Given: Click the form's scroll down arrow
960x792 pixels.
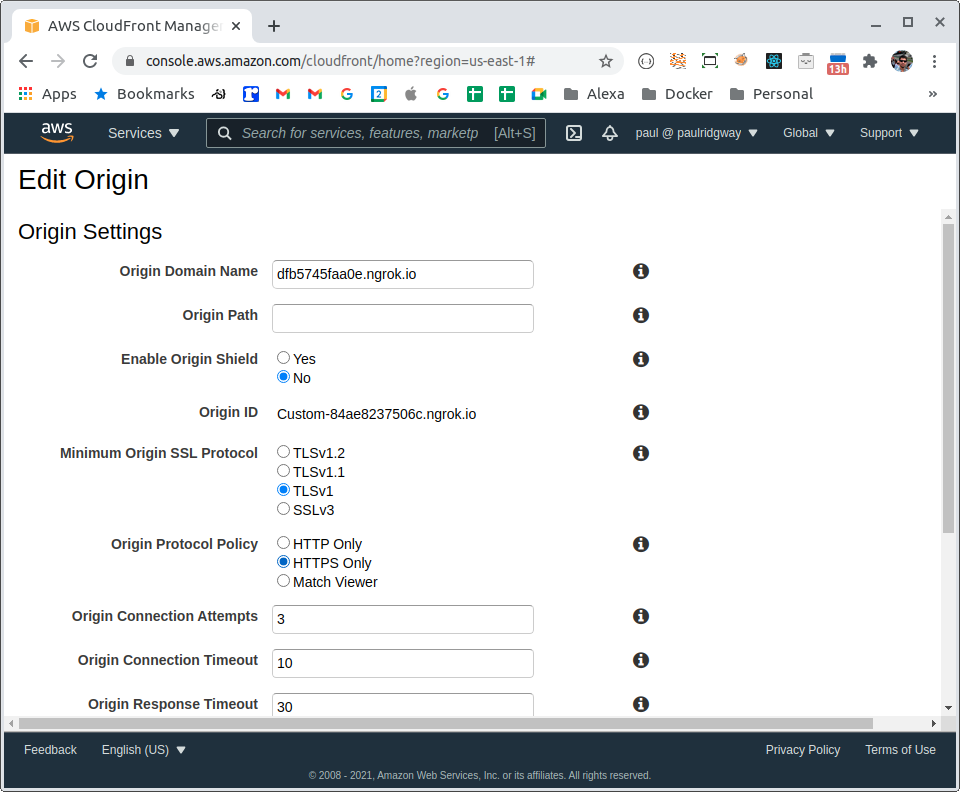Looking at the screenshot, I should [948, 708].
